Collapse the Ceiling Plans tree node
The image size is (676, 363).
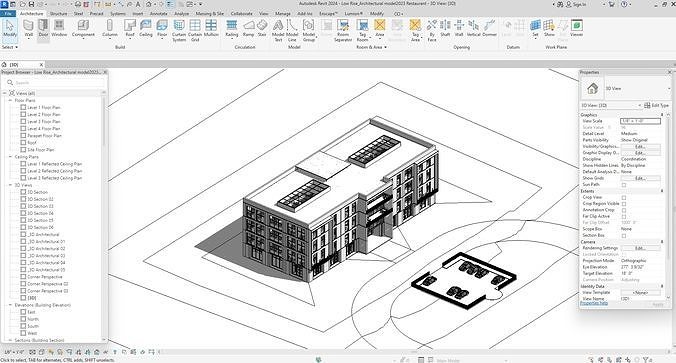[10, 157]
